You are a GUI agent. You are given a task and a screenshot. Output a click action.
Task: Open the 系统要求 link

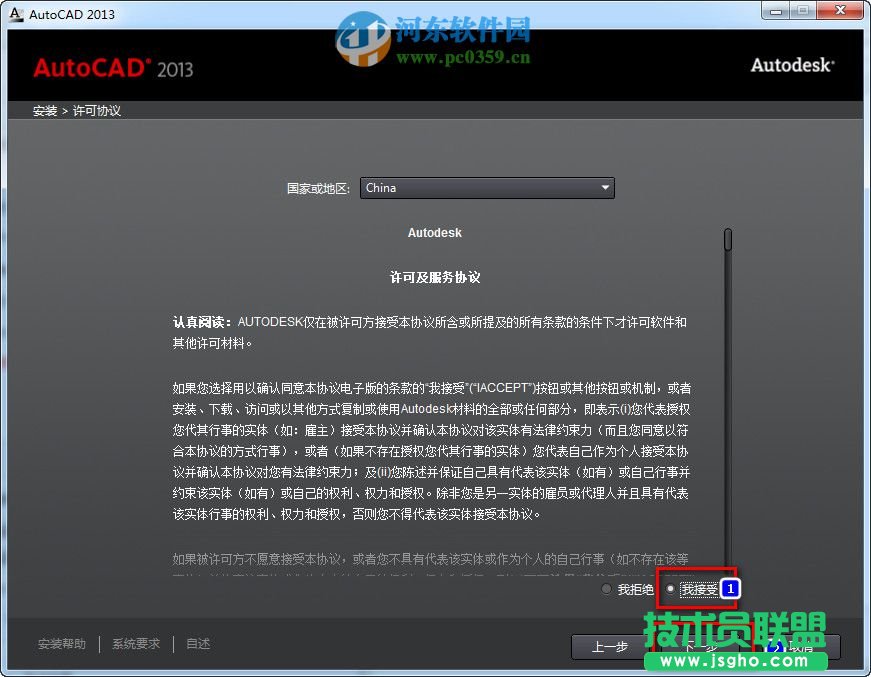[136, 644]
